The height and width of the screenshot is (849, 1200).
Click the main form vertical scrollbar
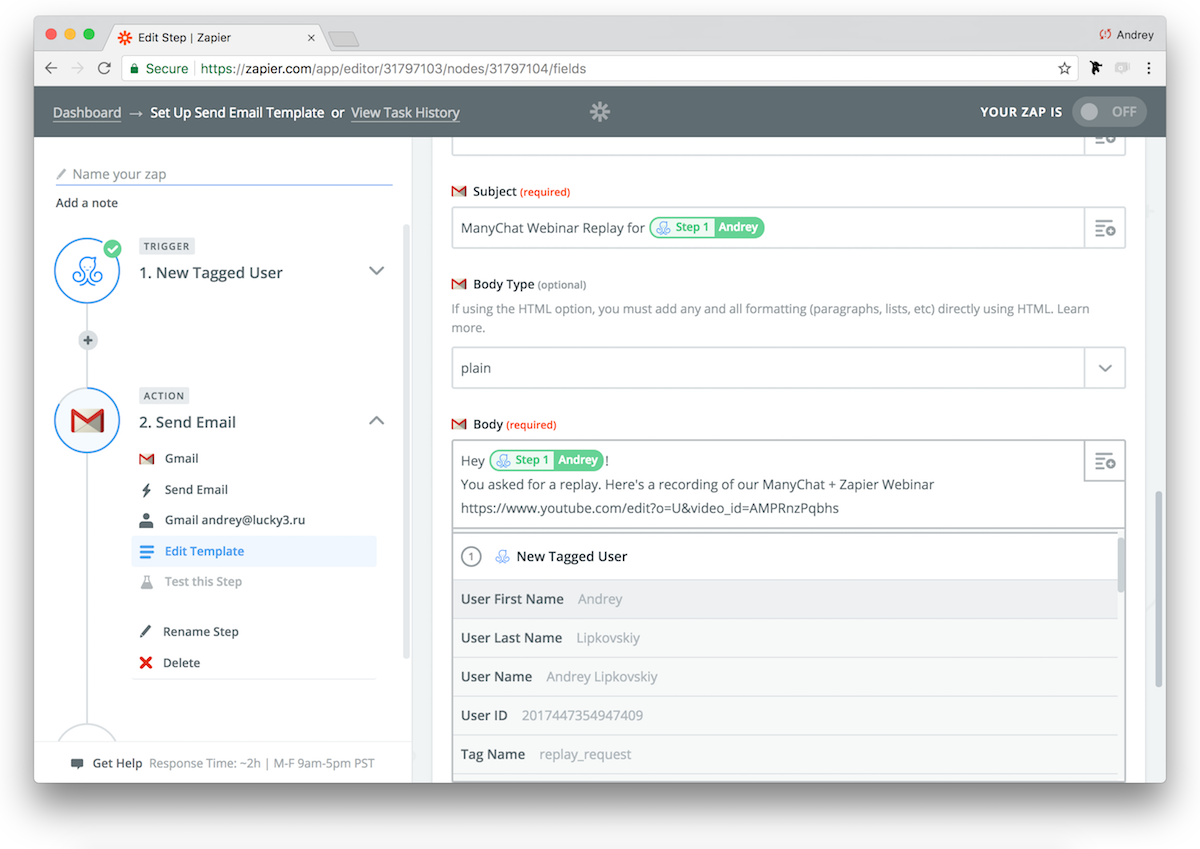coord(1159,588)
